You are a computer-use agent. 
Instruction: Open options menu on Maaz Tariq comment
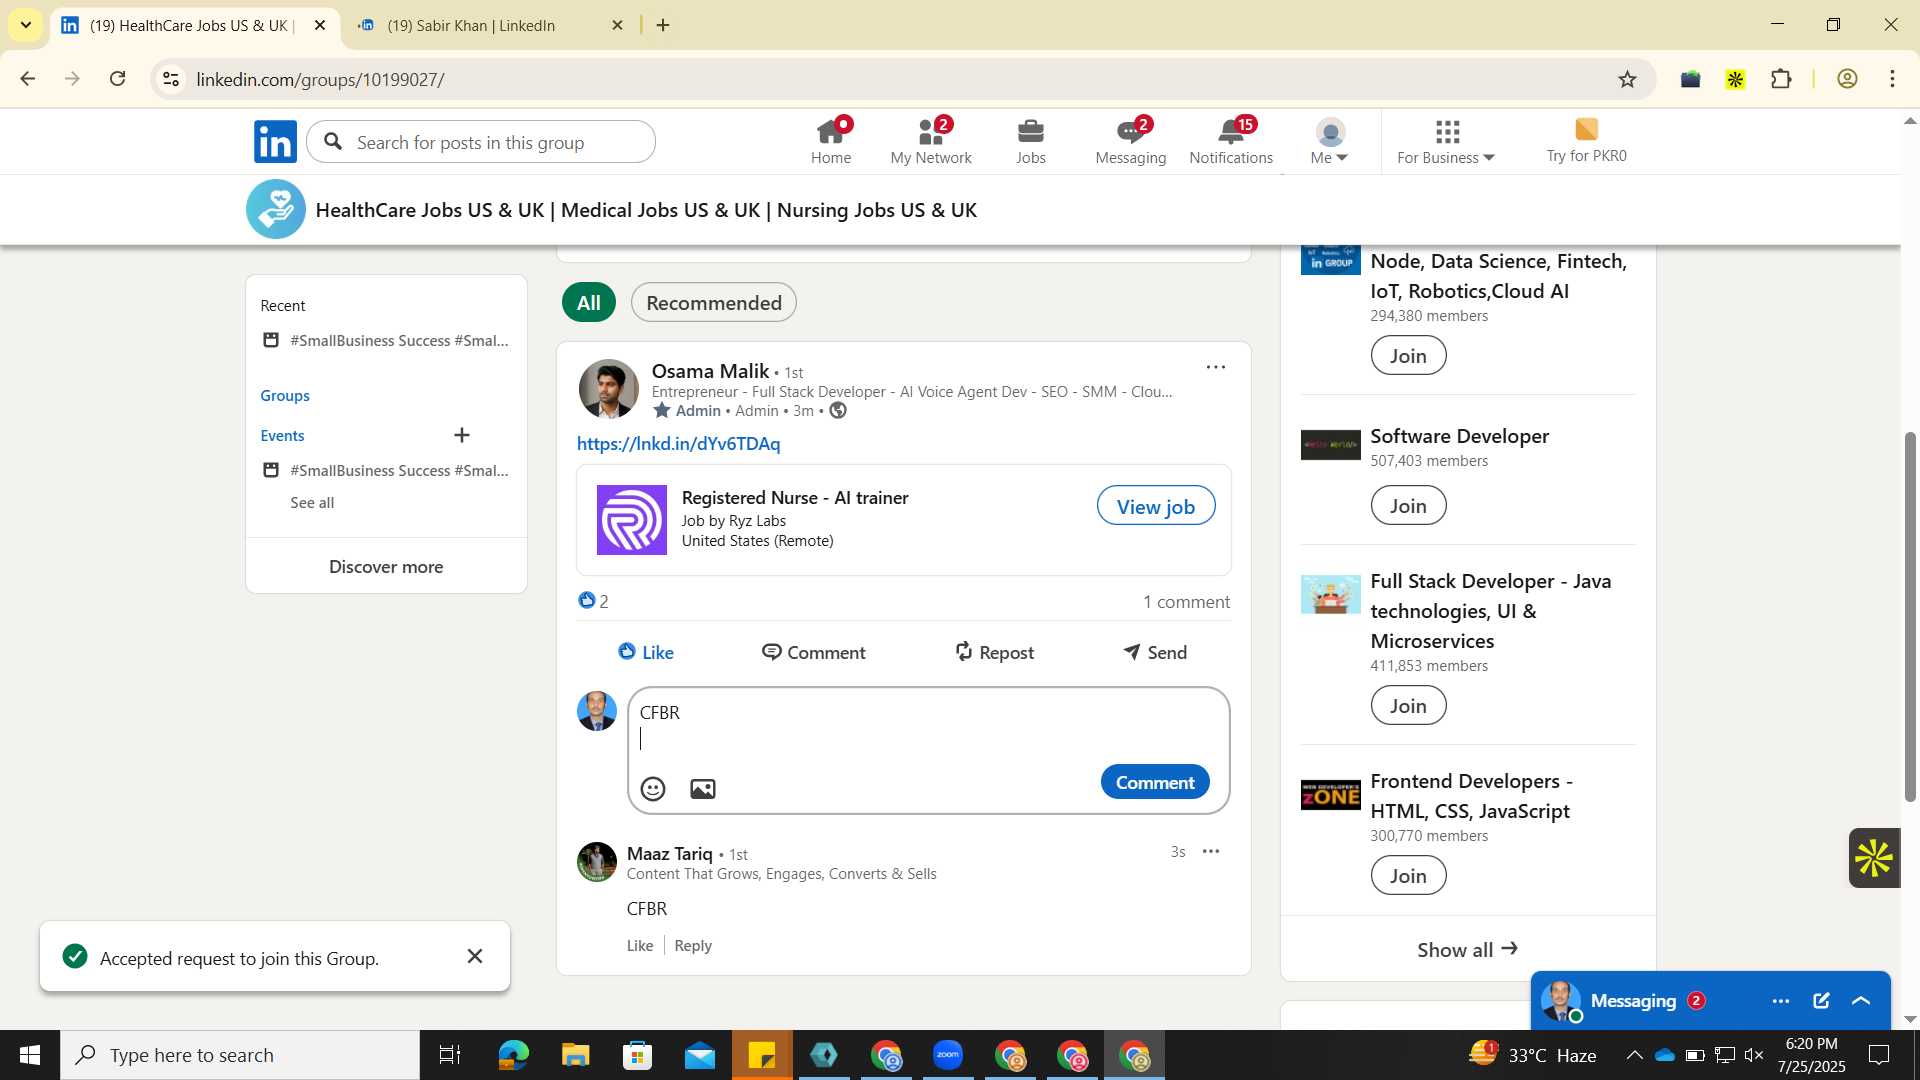[1211, 852]
